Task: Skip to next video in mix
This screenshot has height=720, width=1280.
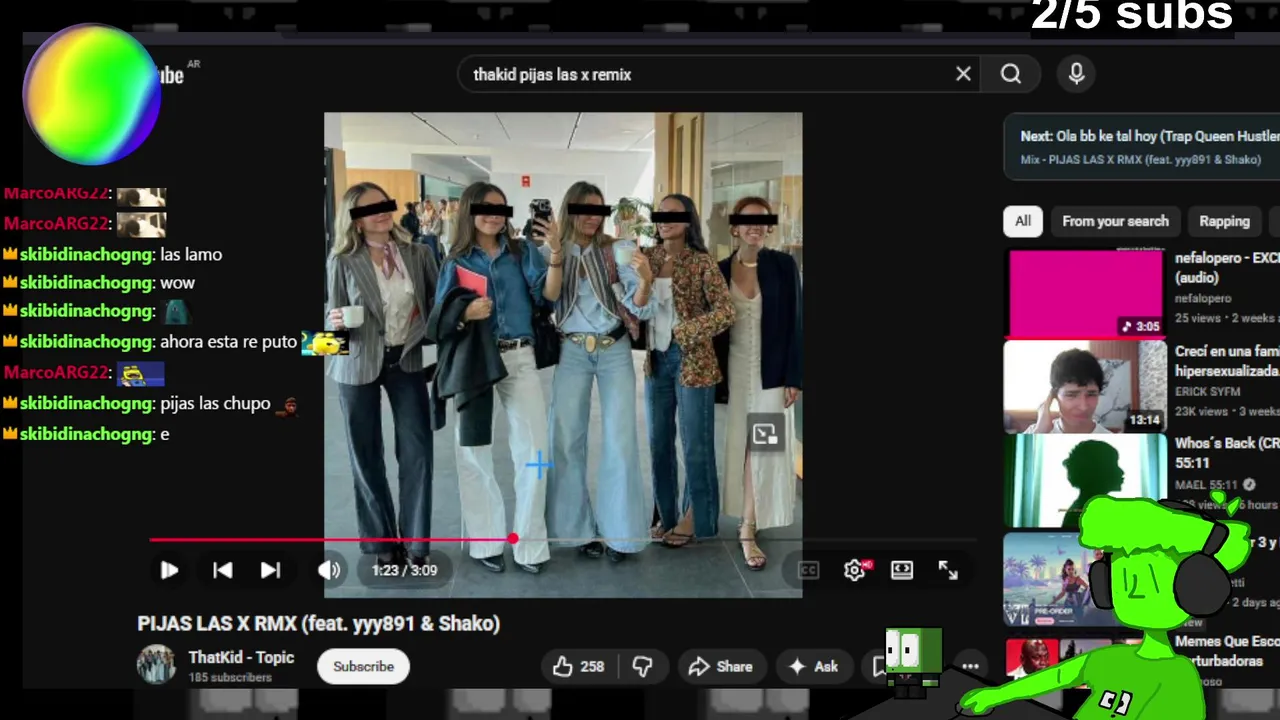Action: [x=270, y=570]
